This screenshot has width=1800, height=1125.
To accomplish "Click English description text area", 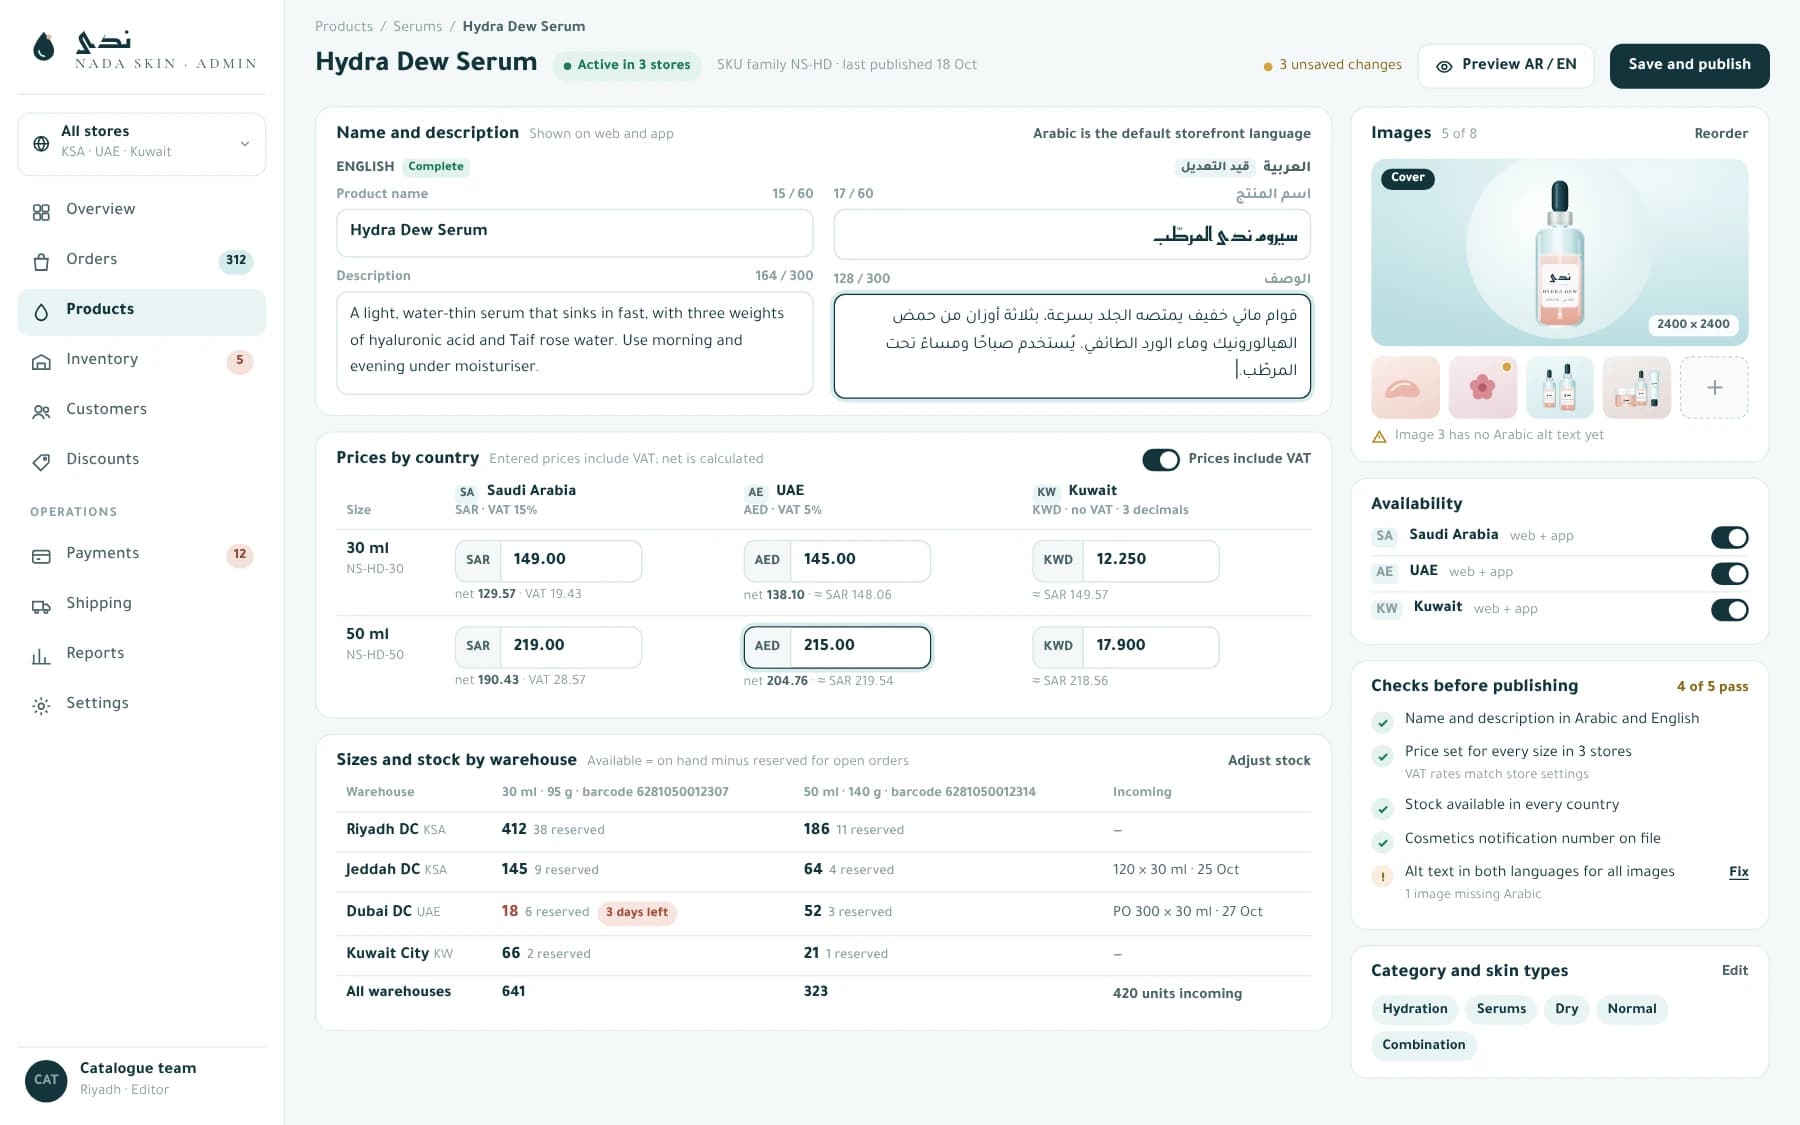I will [575, 342].
